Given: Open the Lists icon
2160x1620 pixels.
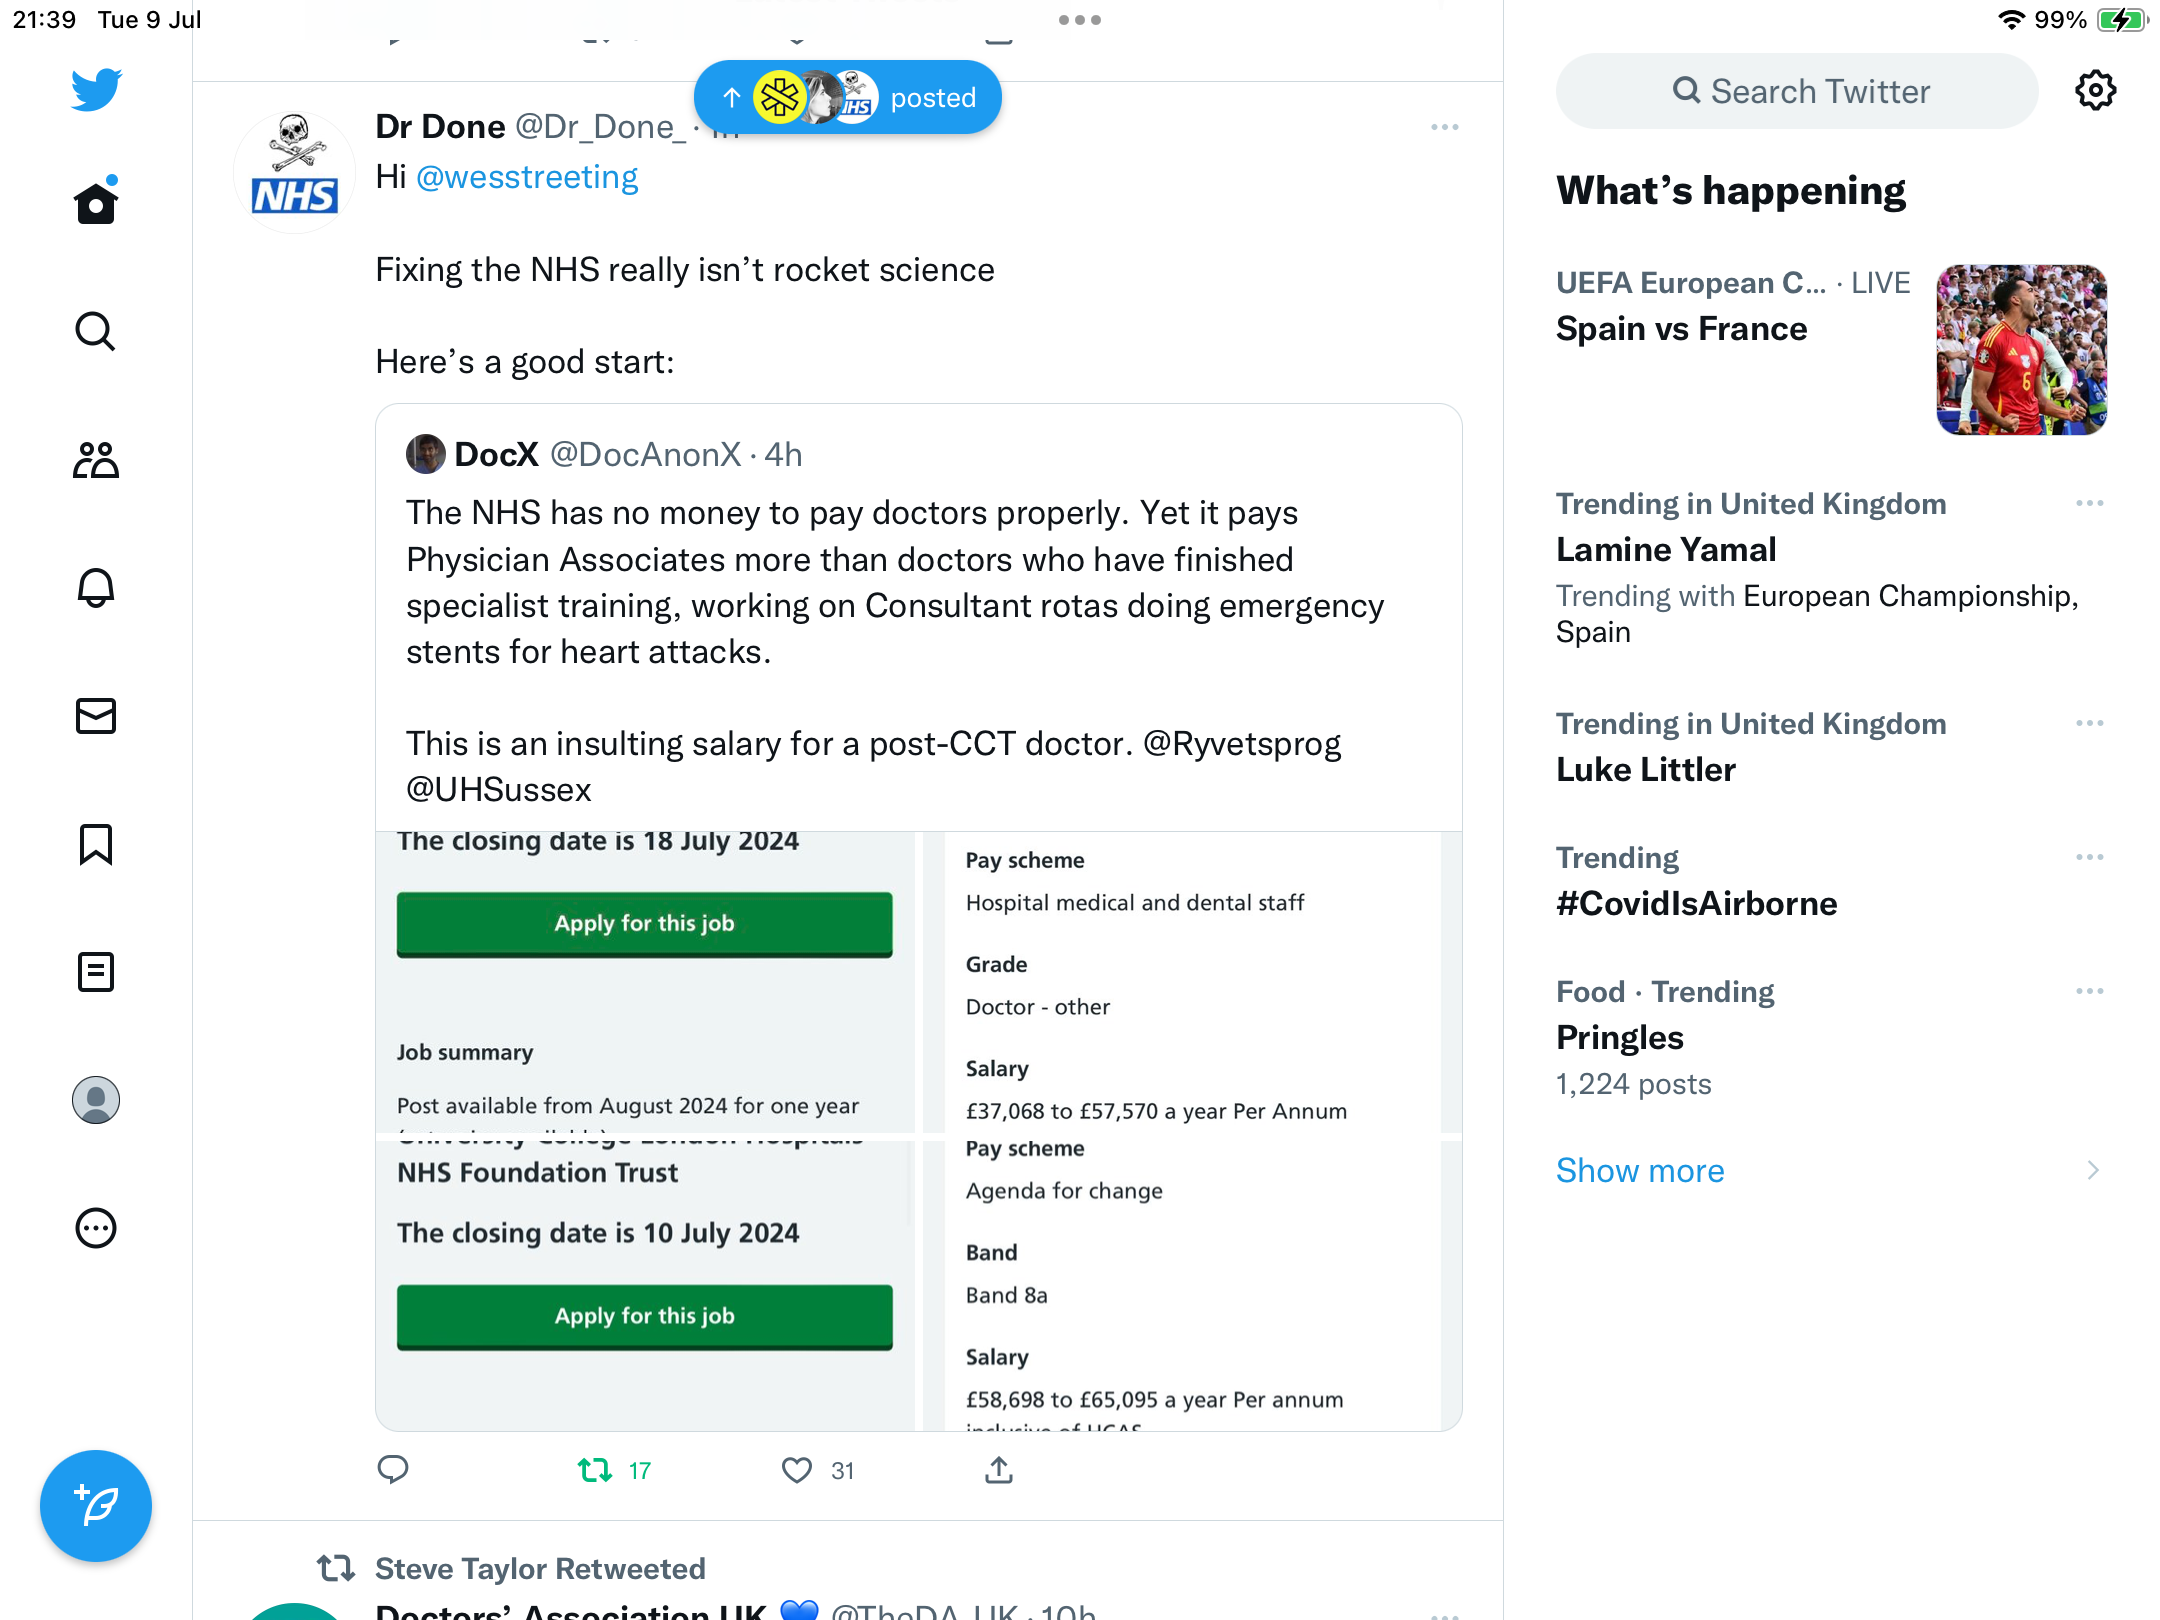Looking at the screenshot, I should click(96, 972).
